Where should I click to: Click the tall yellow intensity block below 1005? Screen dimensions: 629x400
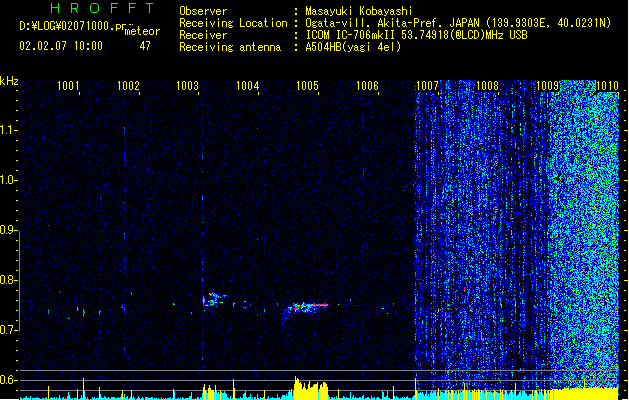pos(311,388)
